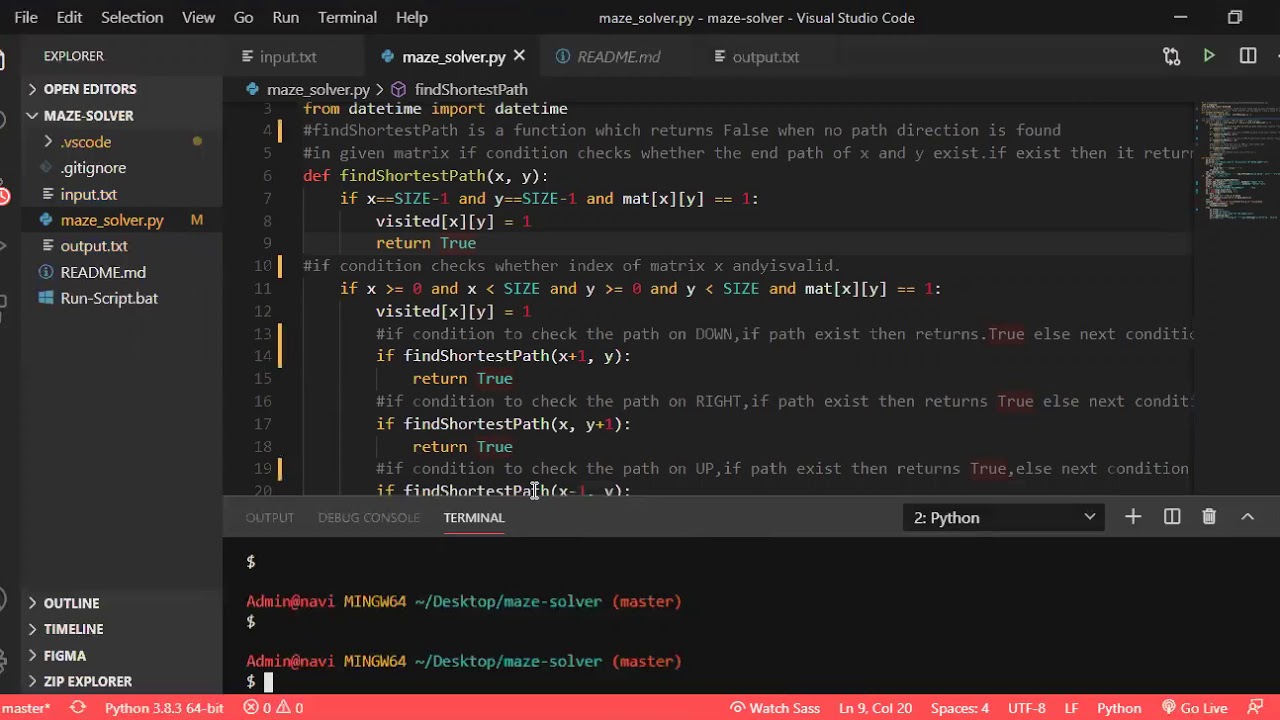Split the terminal panel
Viewport: 1280px width, 720px height.
pyautogui.click(x=1172, y=517)
